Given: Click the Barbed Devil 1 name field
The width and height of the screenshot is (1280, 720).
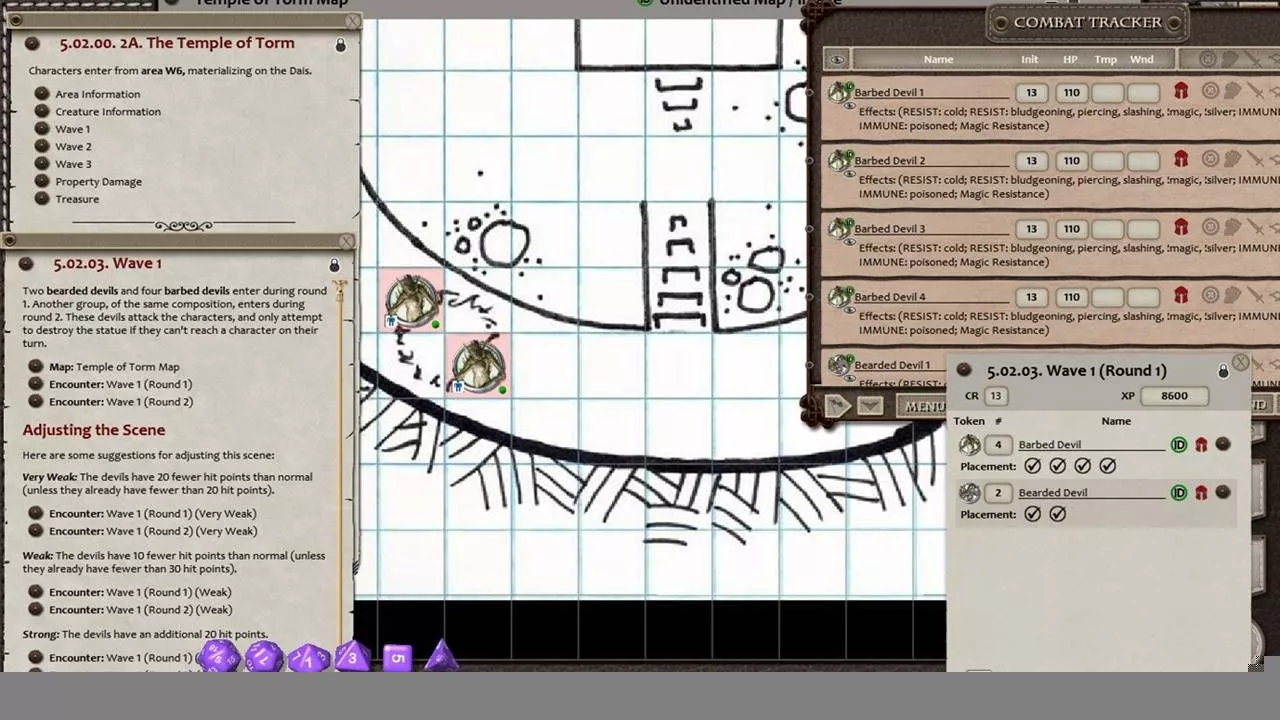Looking at the screenshot, I should (930, 93).
